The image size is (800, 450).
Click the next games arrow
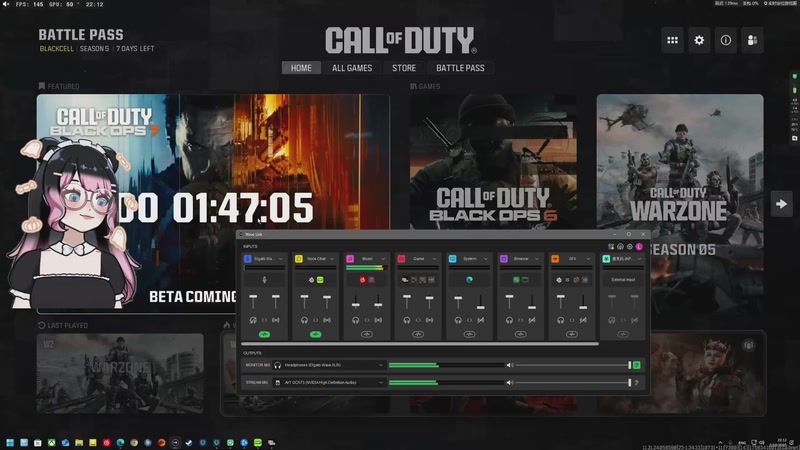tap(781, 204)
